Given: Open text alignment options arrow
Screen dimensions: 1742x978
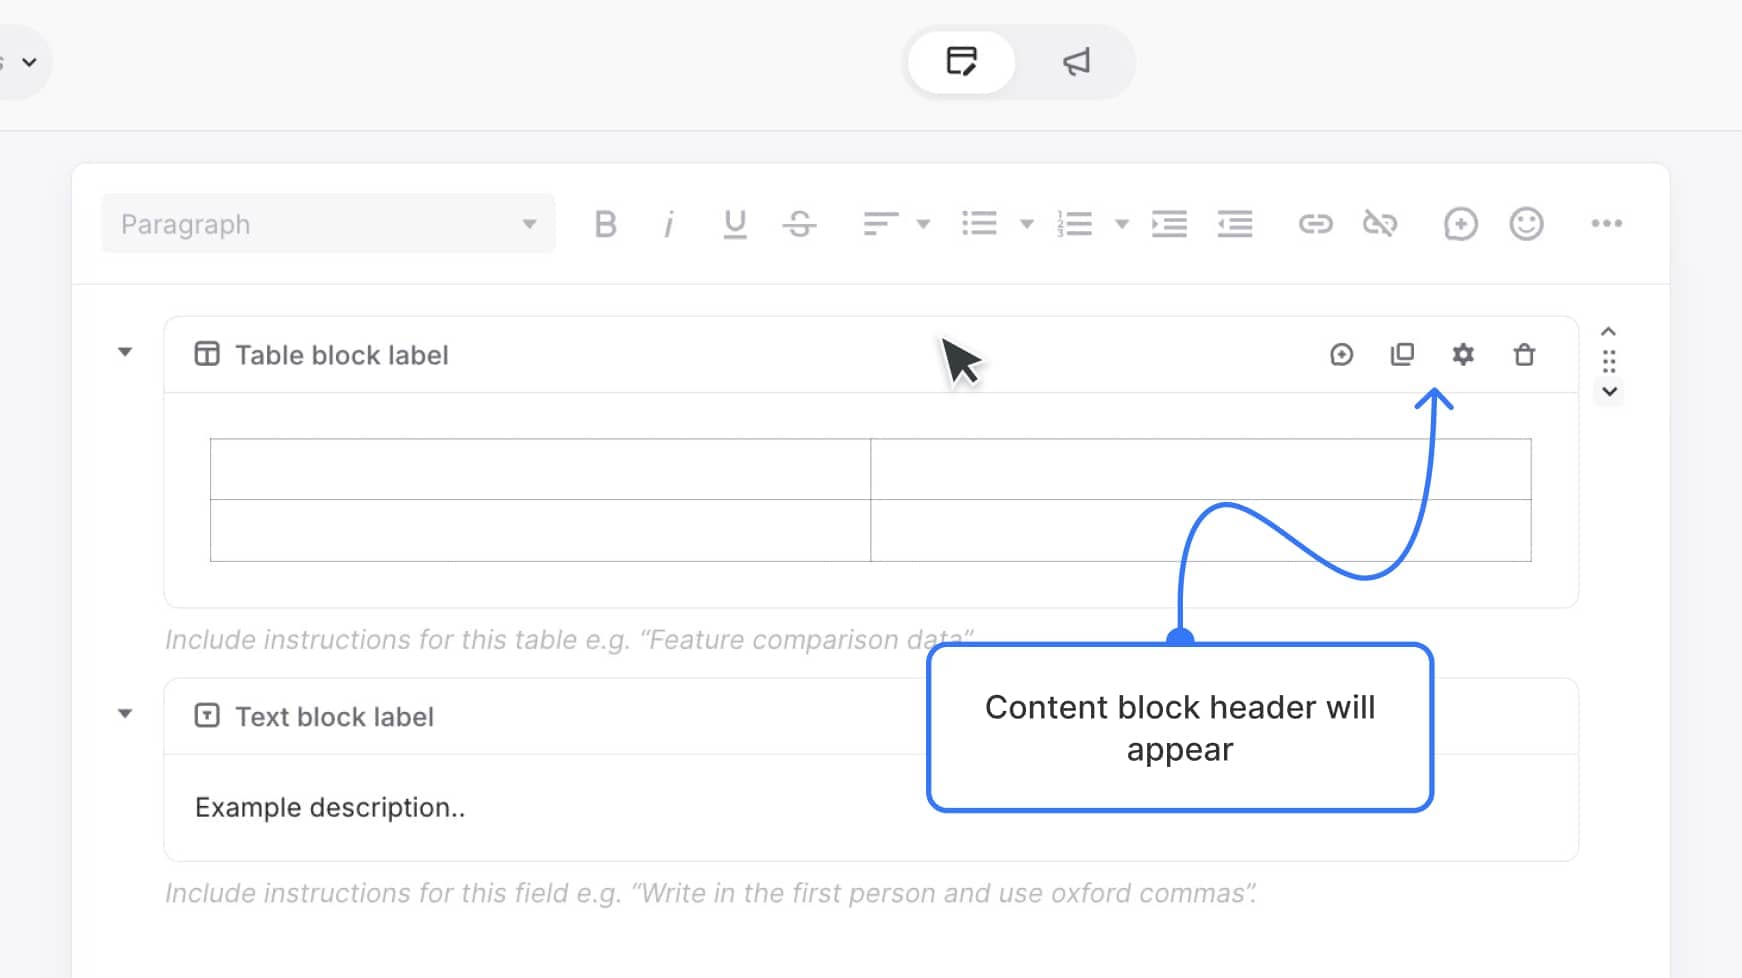Looking at the screenshot, I should pyautogui.click(x=923, y=224).
